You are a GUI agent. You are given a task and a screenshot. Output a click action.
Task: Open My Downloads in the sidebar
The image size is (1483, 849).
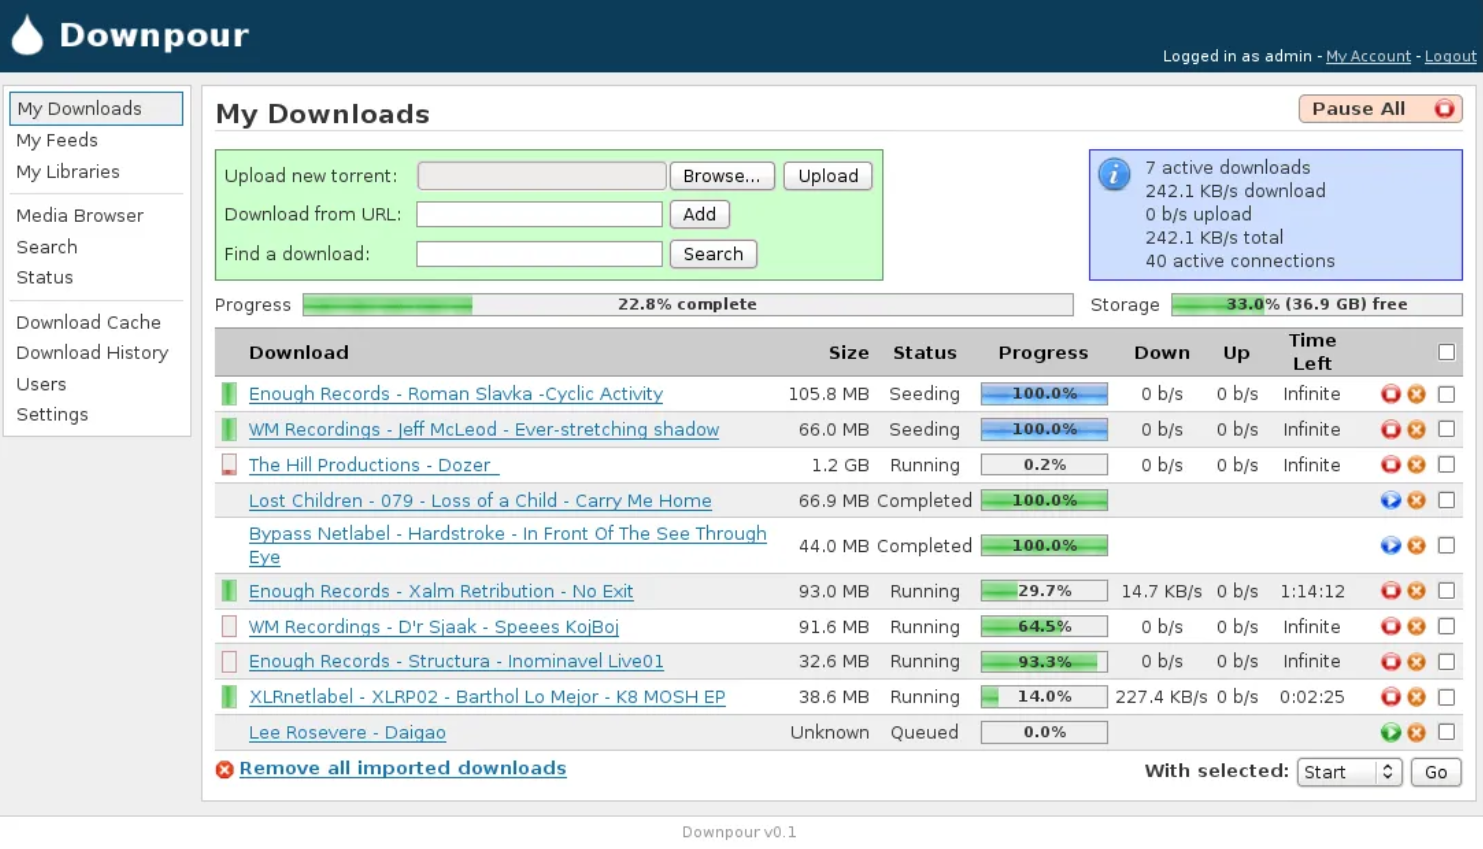point(96,108)
